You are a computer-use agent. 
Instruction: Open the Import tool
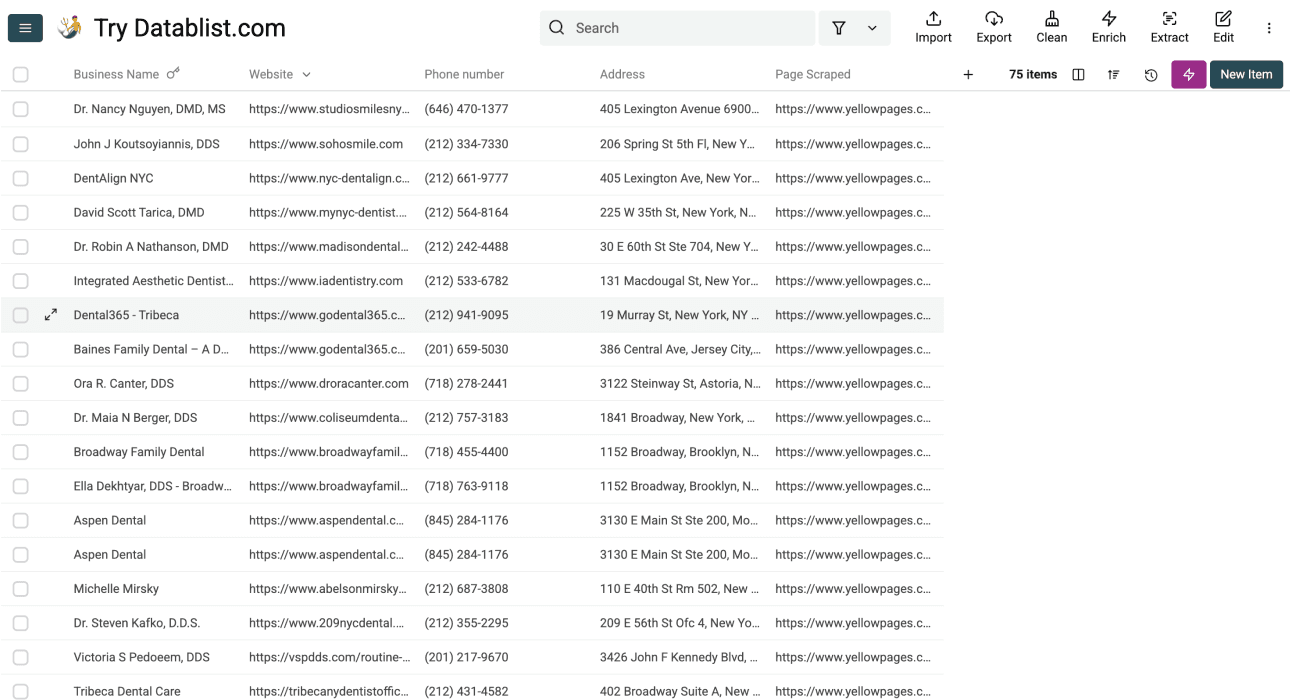tap(932, 27)
